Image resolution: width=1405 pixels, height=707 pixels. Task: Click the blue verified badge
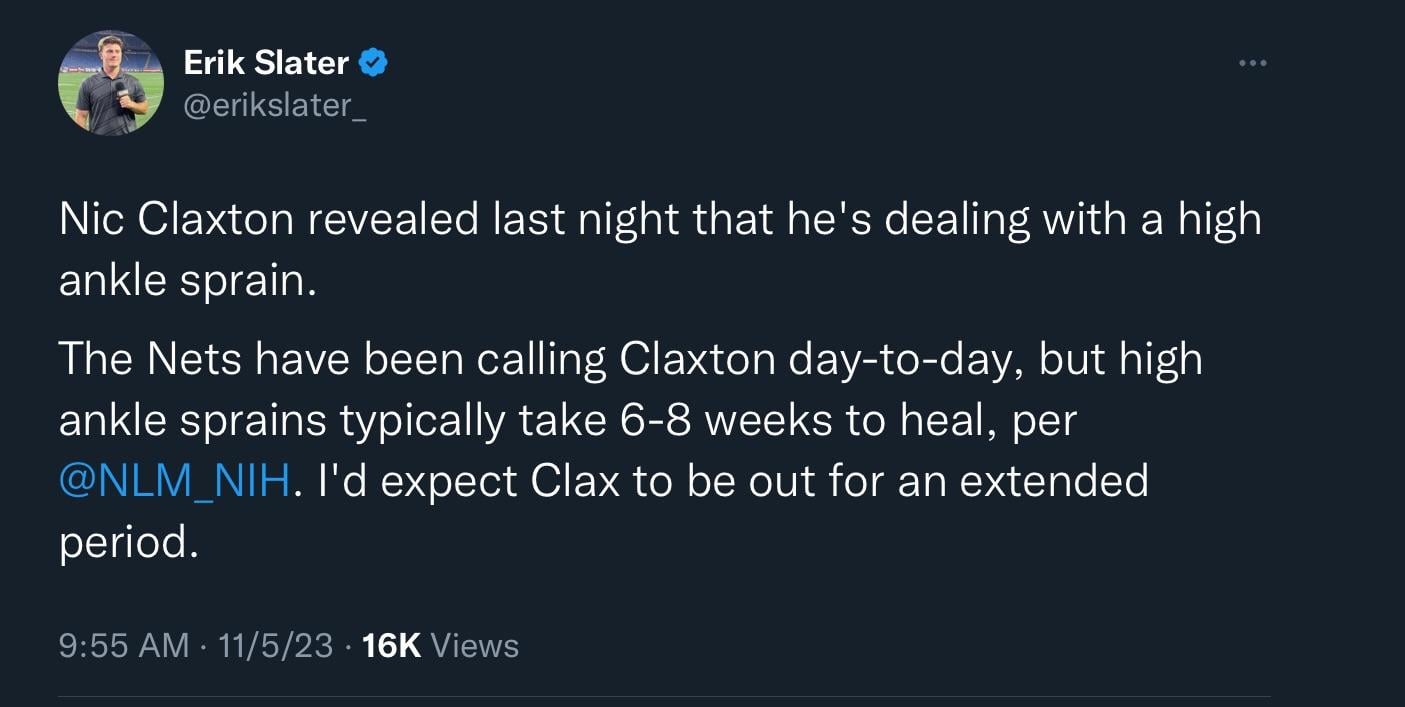pos(373,63)
